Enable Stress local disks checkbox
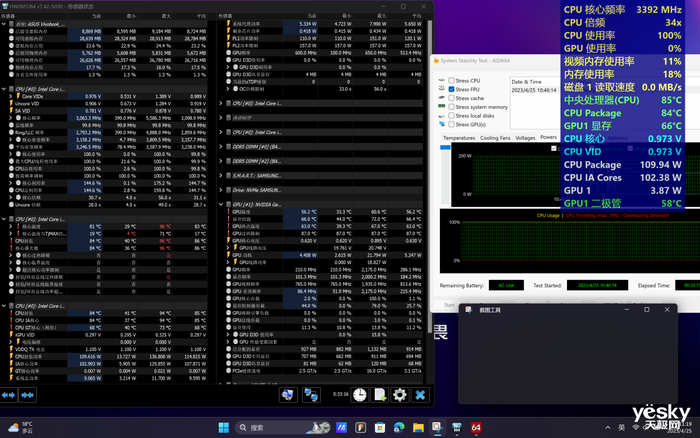This screenshot has width=700, height=438. pyautogui.click(x=452, y=116)
